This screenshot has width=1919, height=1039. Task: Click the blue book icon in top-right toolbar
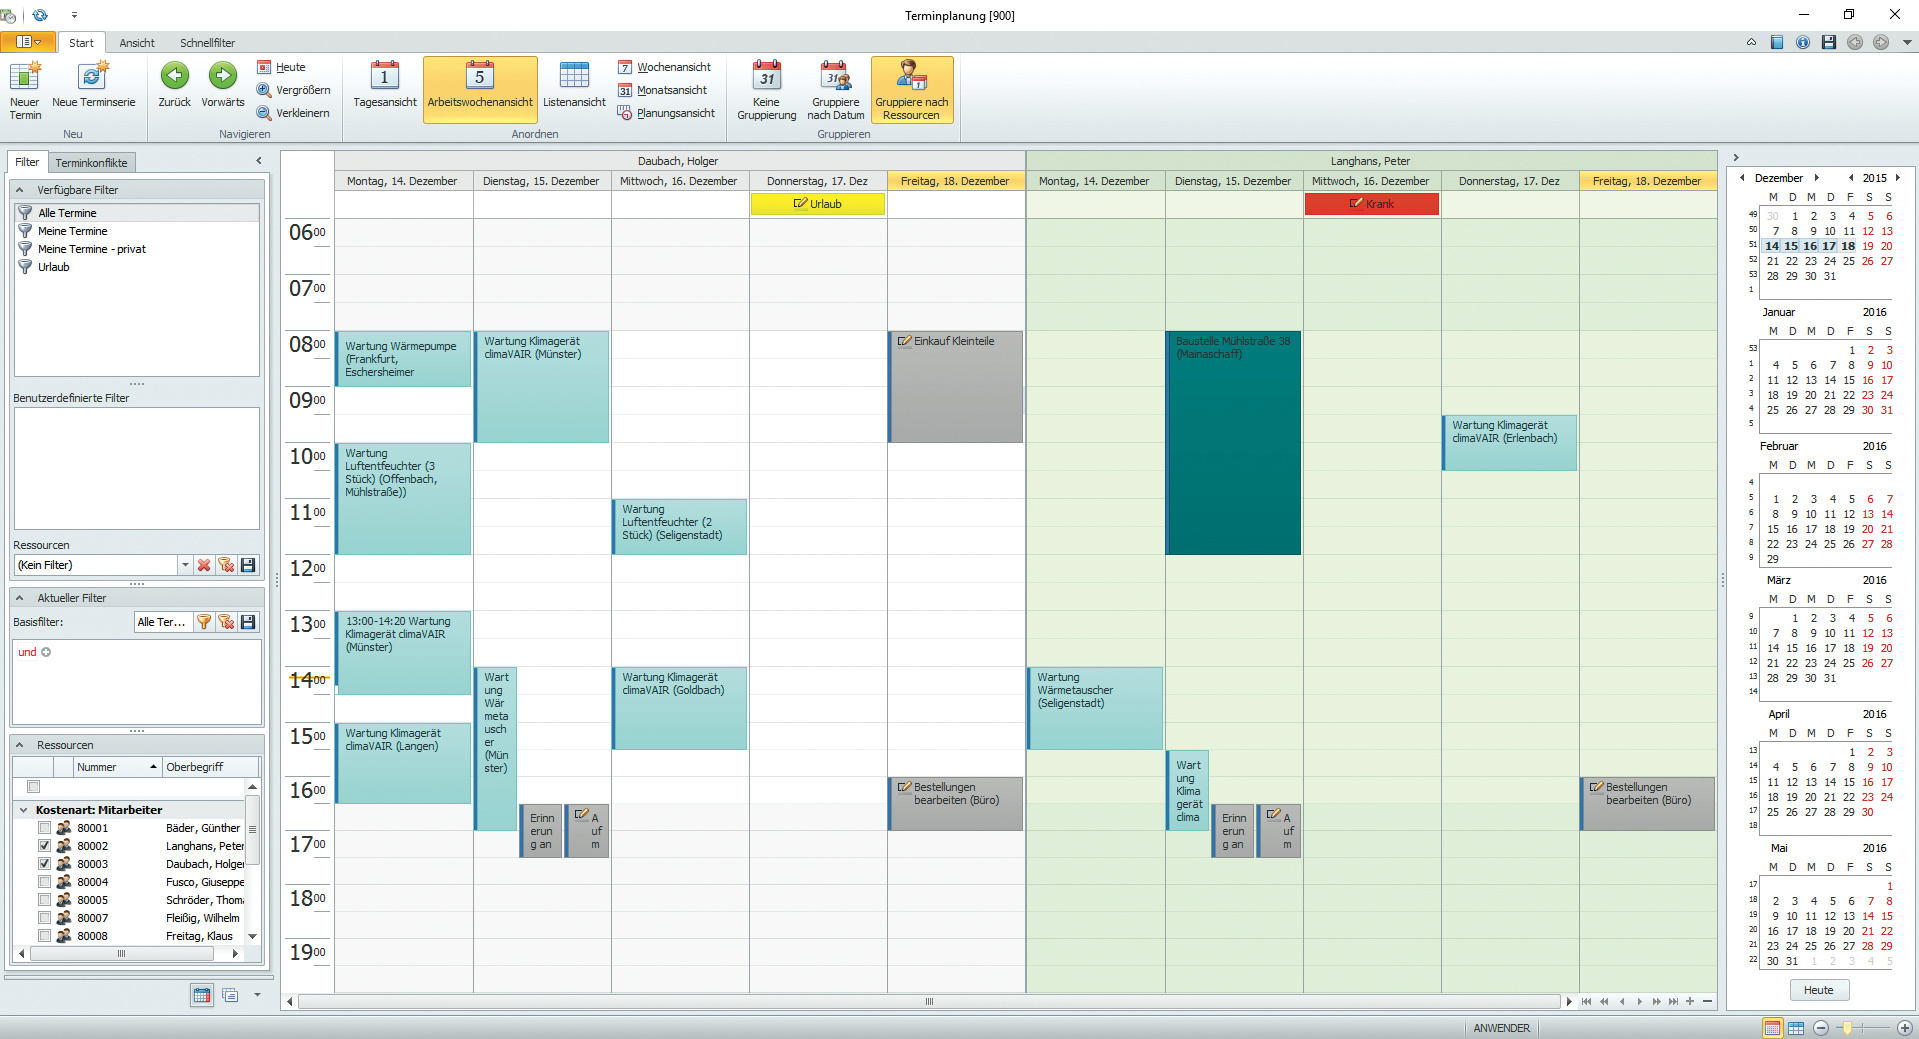(1777, 42)
